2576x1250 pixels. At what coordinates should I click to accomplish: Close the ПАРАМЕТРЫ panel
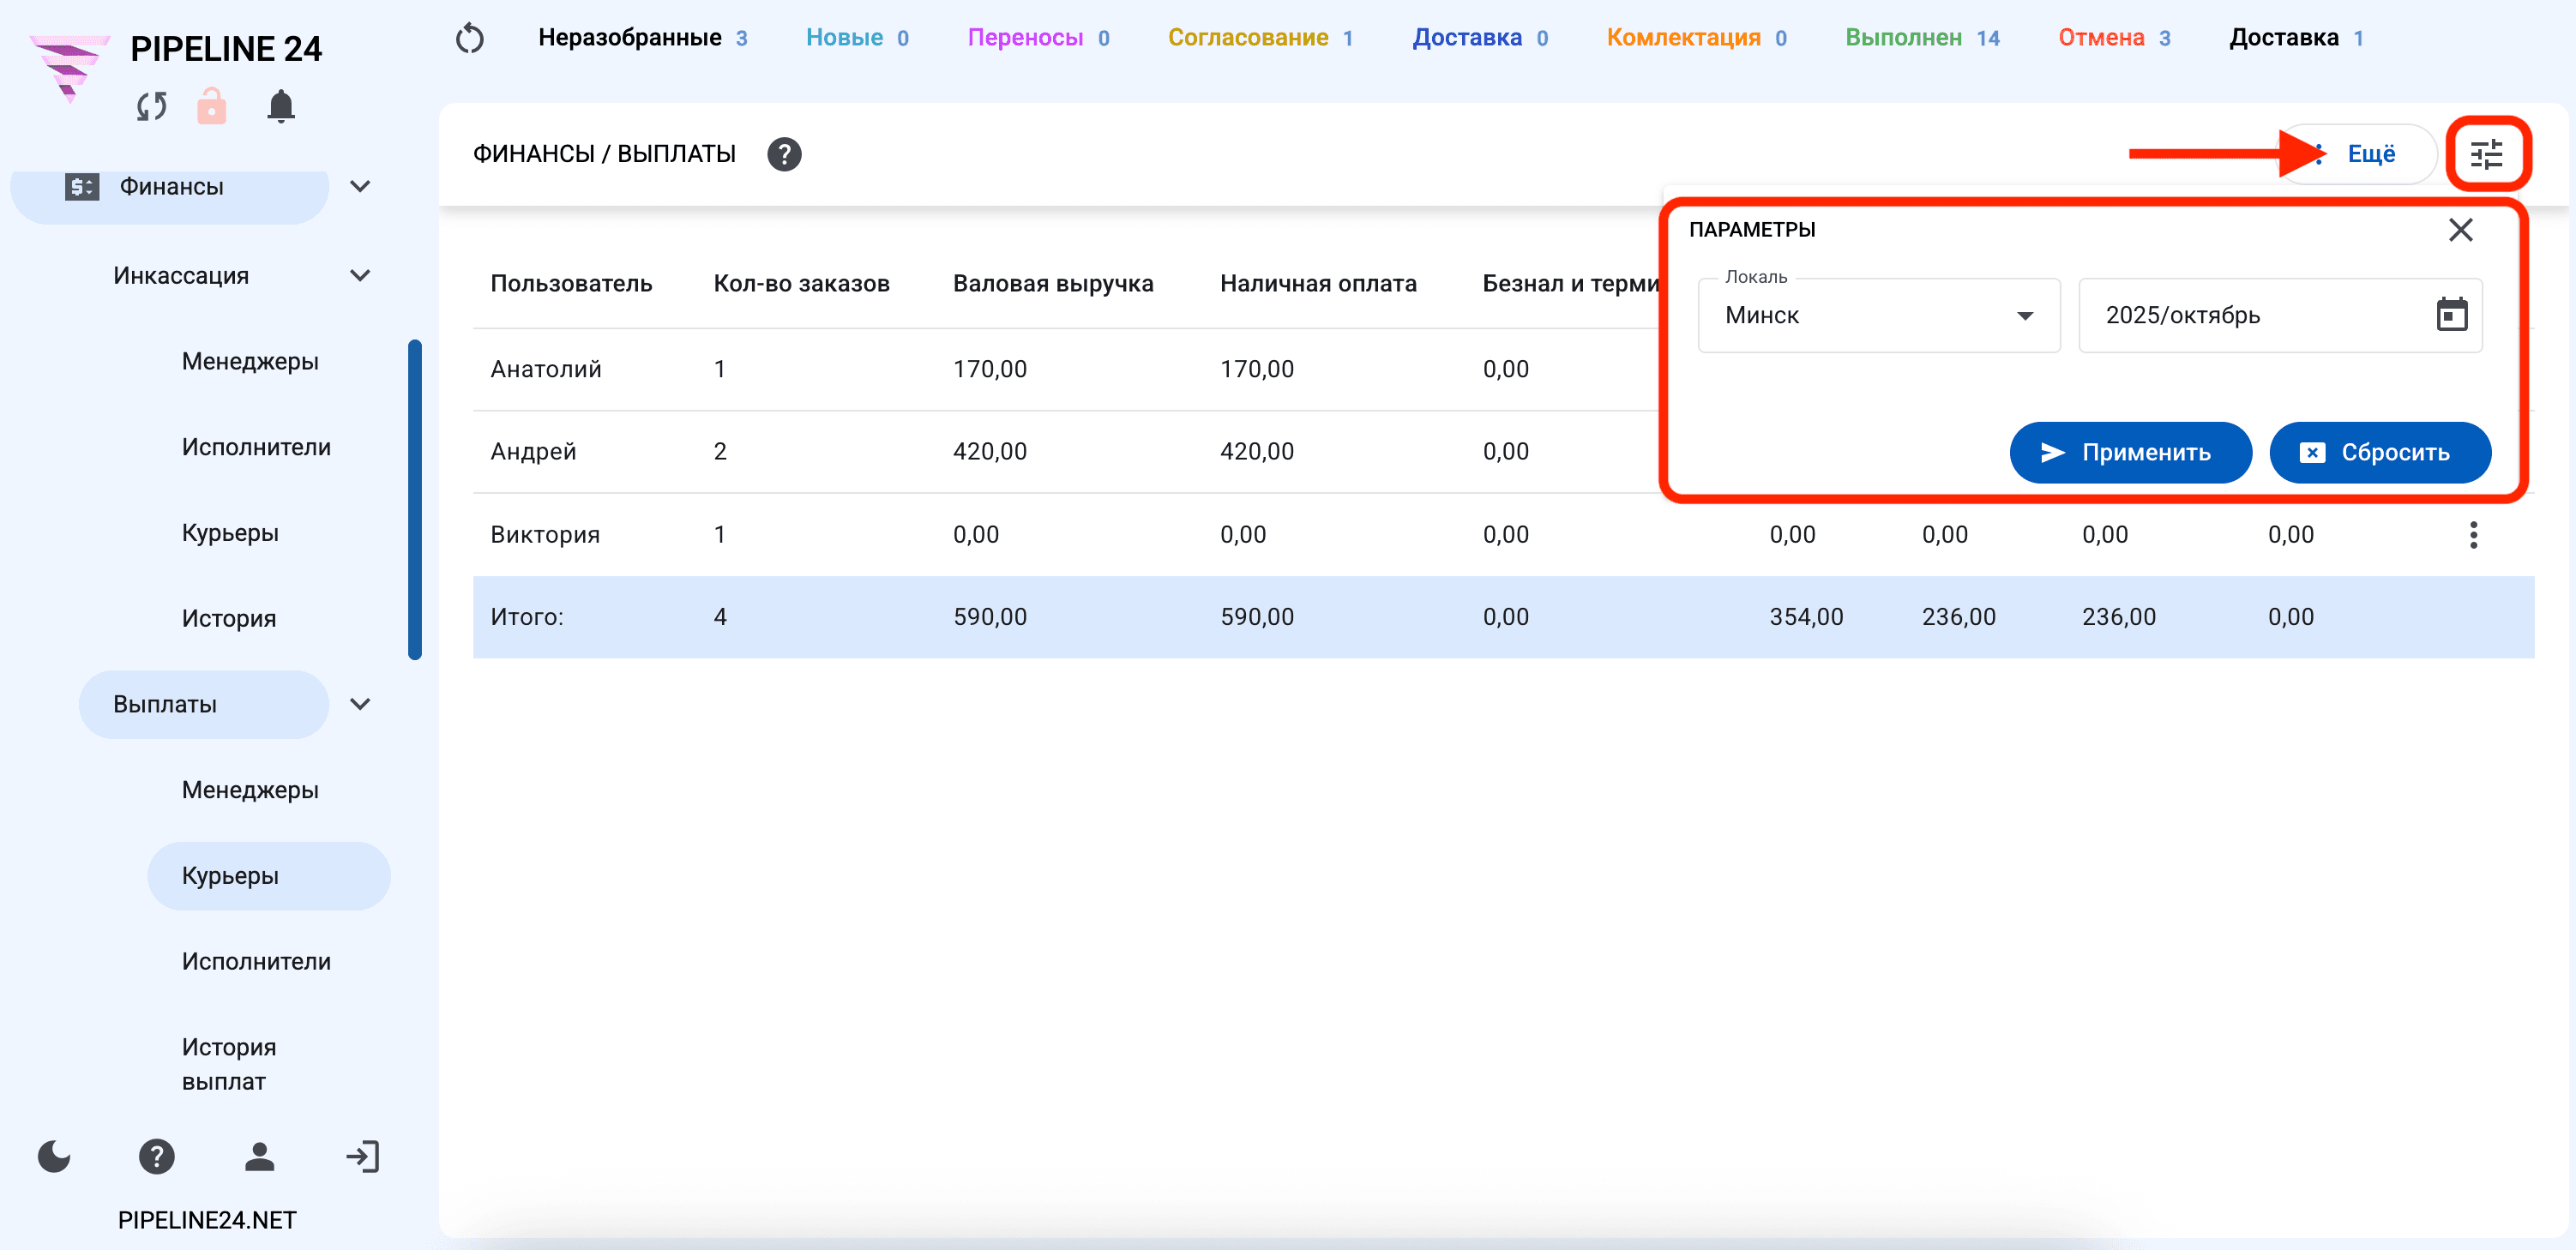coord(2460,230)
